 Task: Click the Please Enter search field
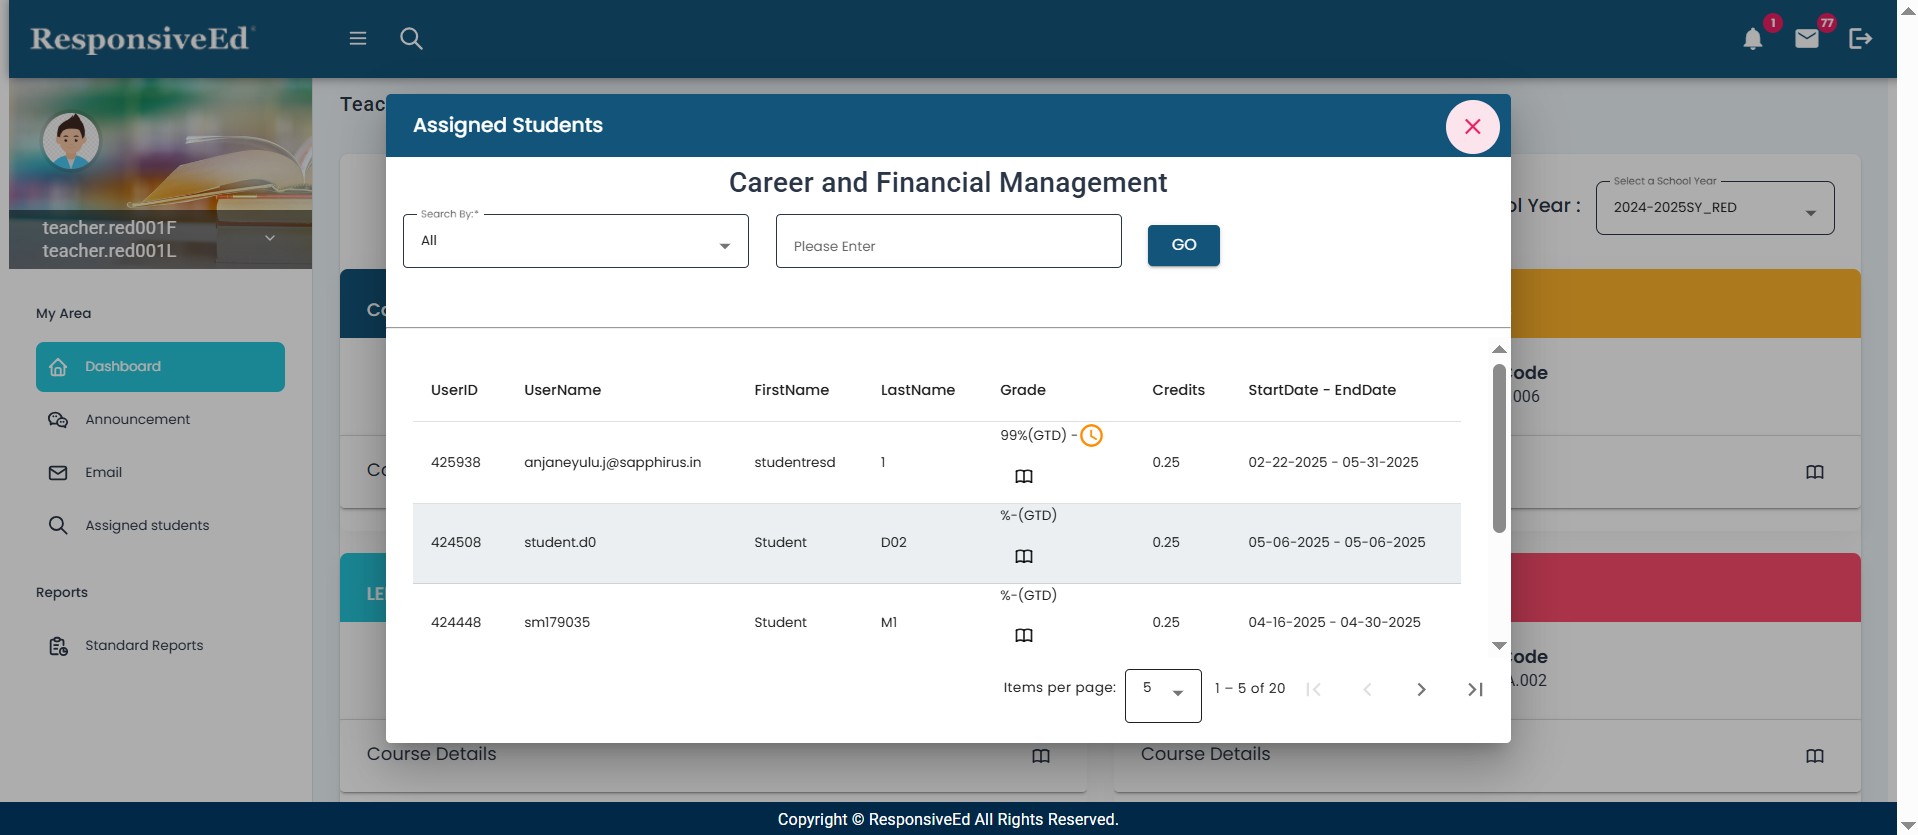(948, 242)
